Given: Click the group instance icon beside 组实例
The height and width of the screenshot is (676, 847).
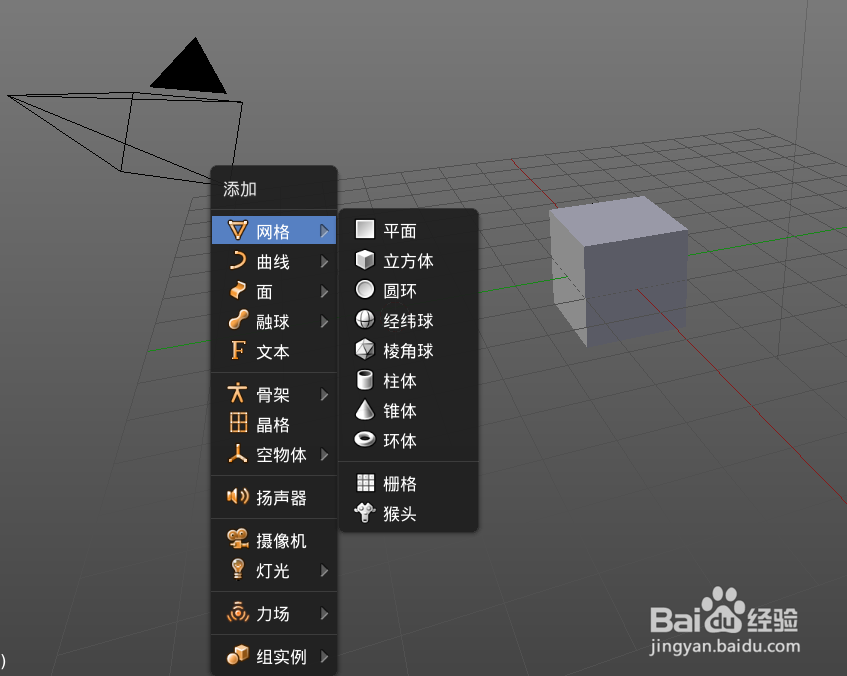Looking at the screenshot, I should 238,654.
